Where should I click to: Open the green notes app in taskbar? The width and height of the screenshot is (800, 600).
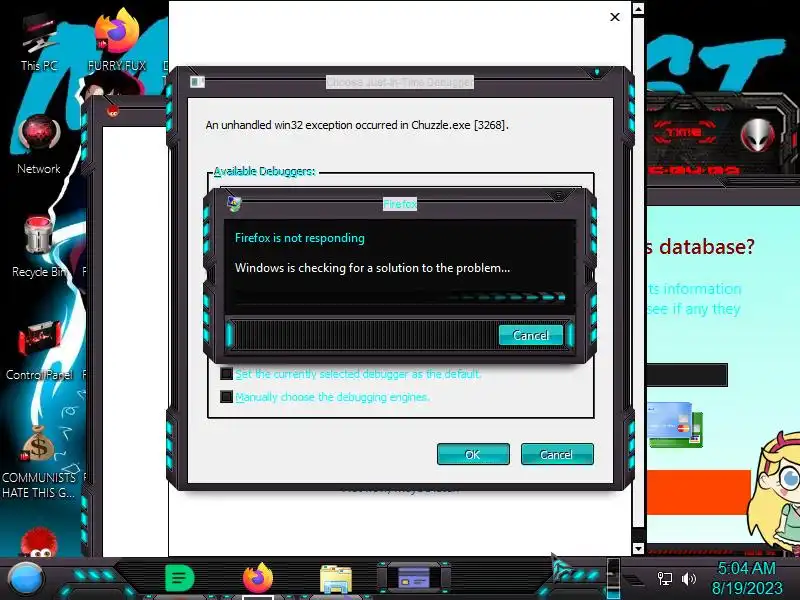coord(180,579)
